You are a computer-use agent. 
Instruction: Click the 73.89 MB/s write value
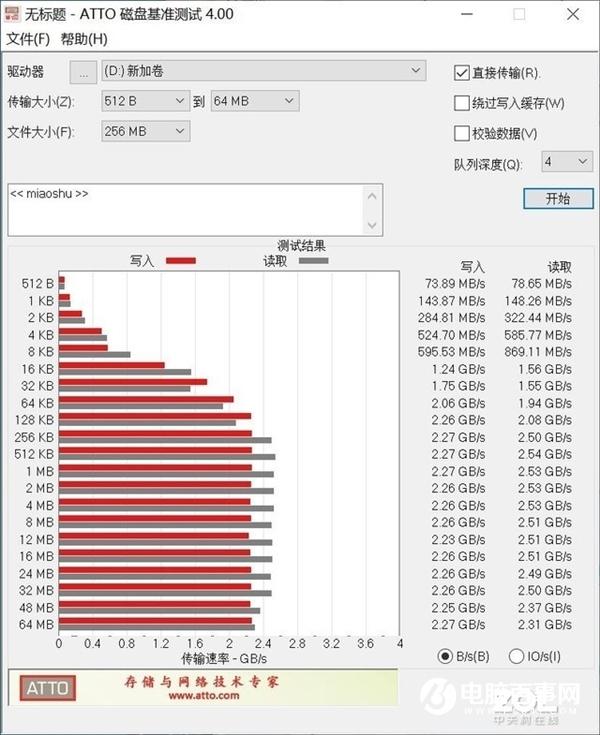tap(455, 284)
